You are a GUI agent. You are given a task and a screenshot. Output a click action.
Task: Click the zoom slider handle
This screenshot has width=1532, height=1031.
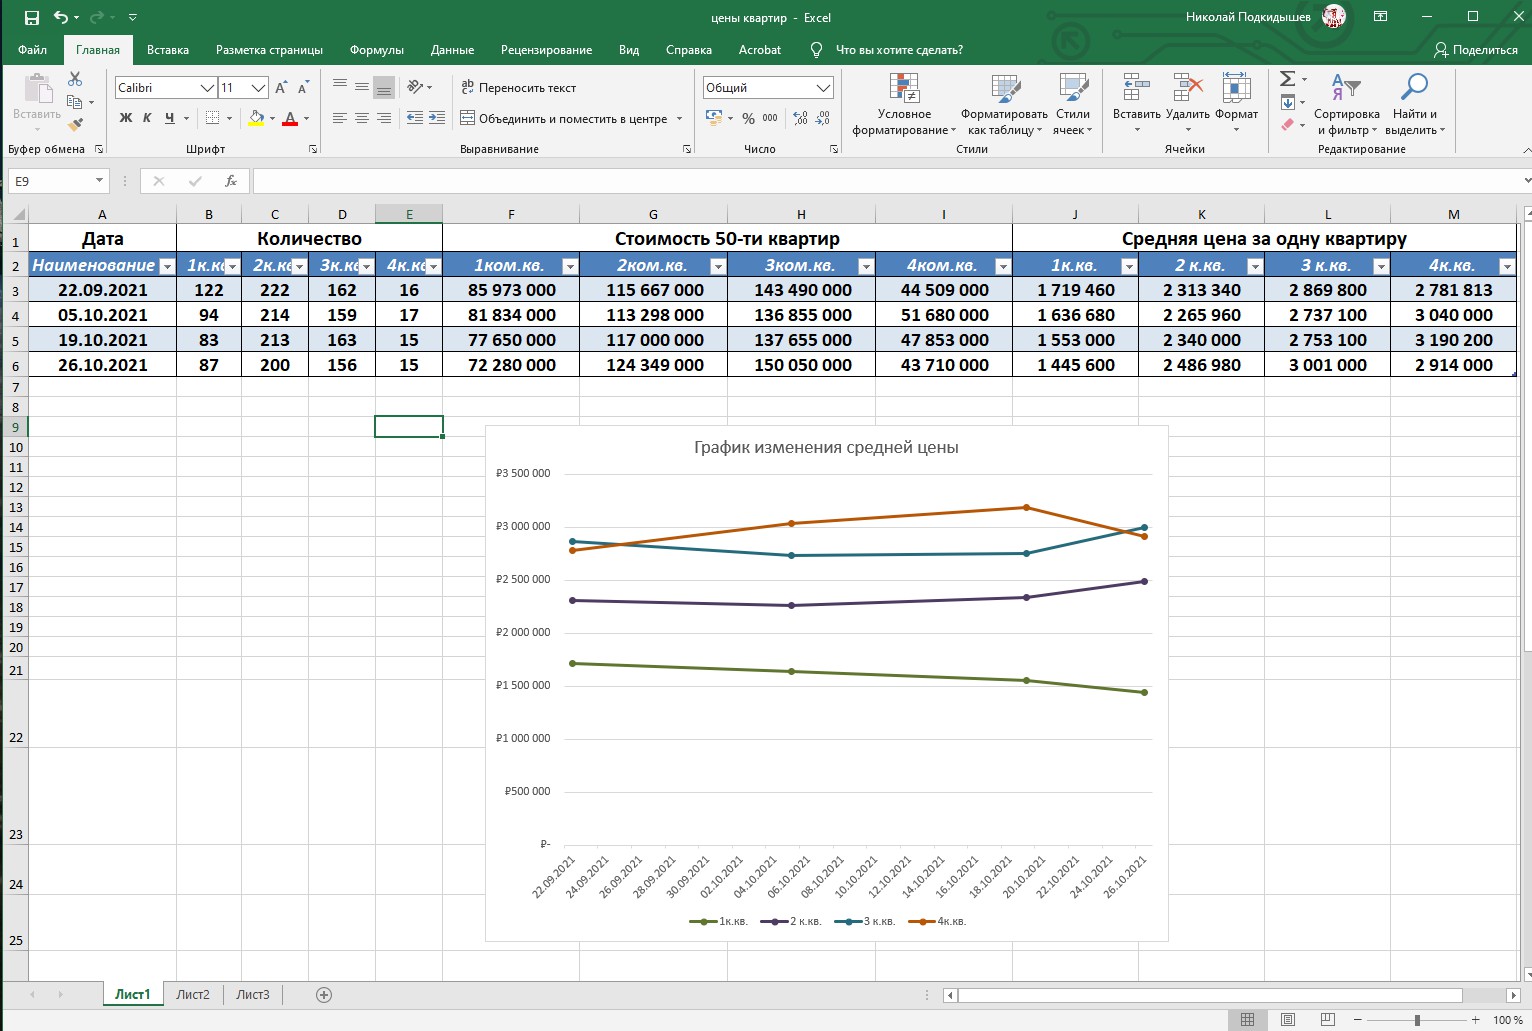(1417, 1020)
